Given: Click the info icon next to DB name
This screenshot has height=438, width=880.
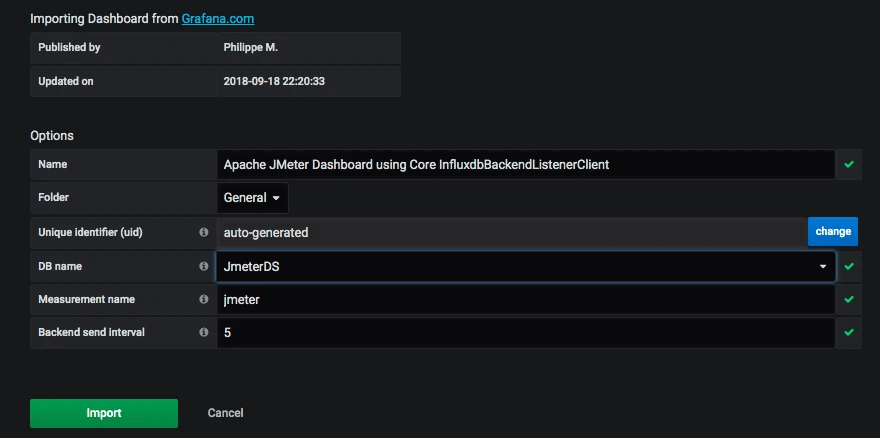Looking at the screenshot, I should 204,266.
